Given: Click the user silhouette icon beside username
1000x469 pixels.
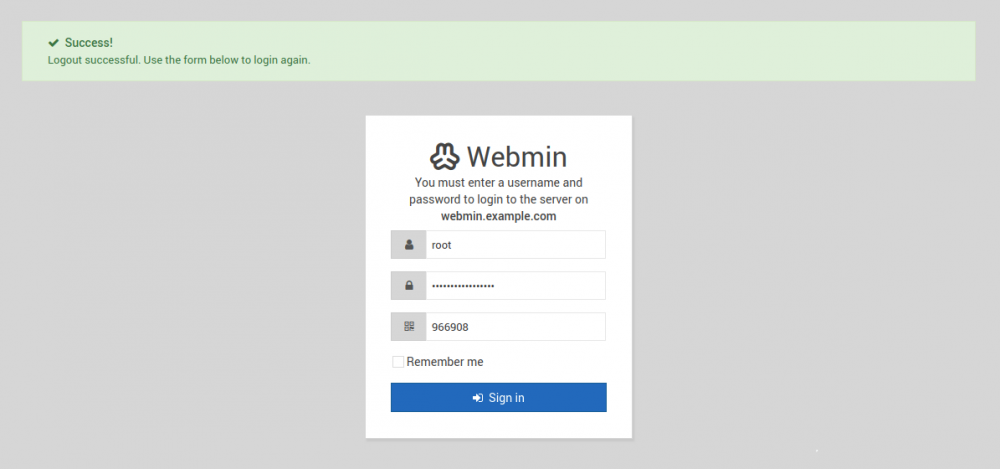Looking at the screenshot, I should click(409, 245).
